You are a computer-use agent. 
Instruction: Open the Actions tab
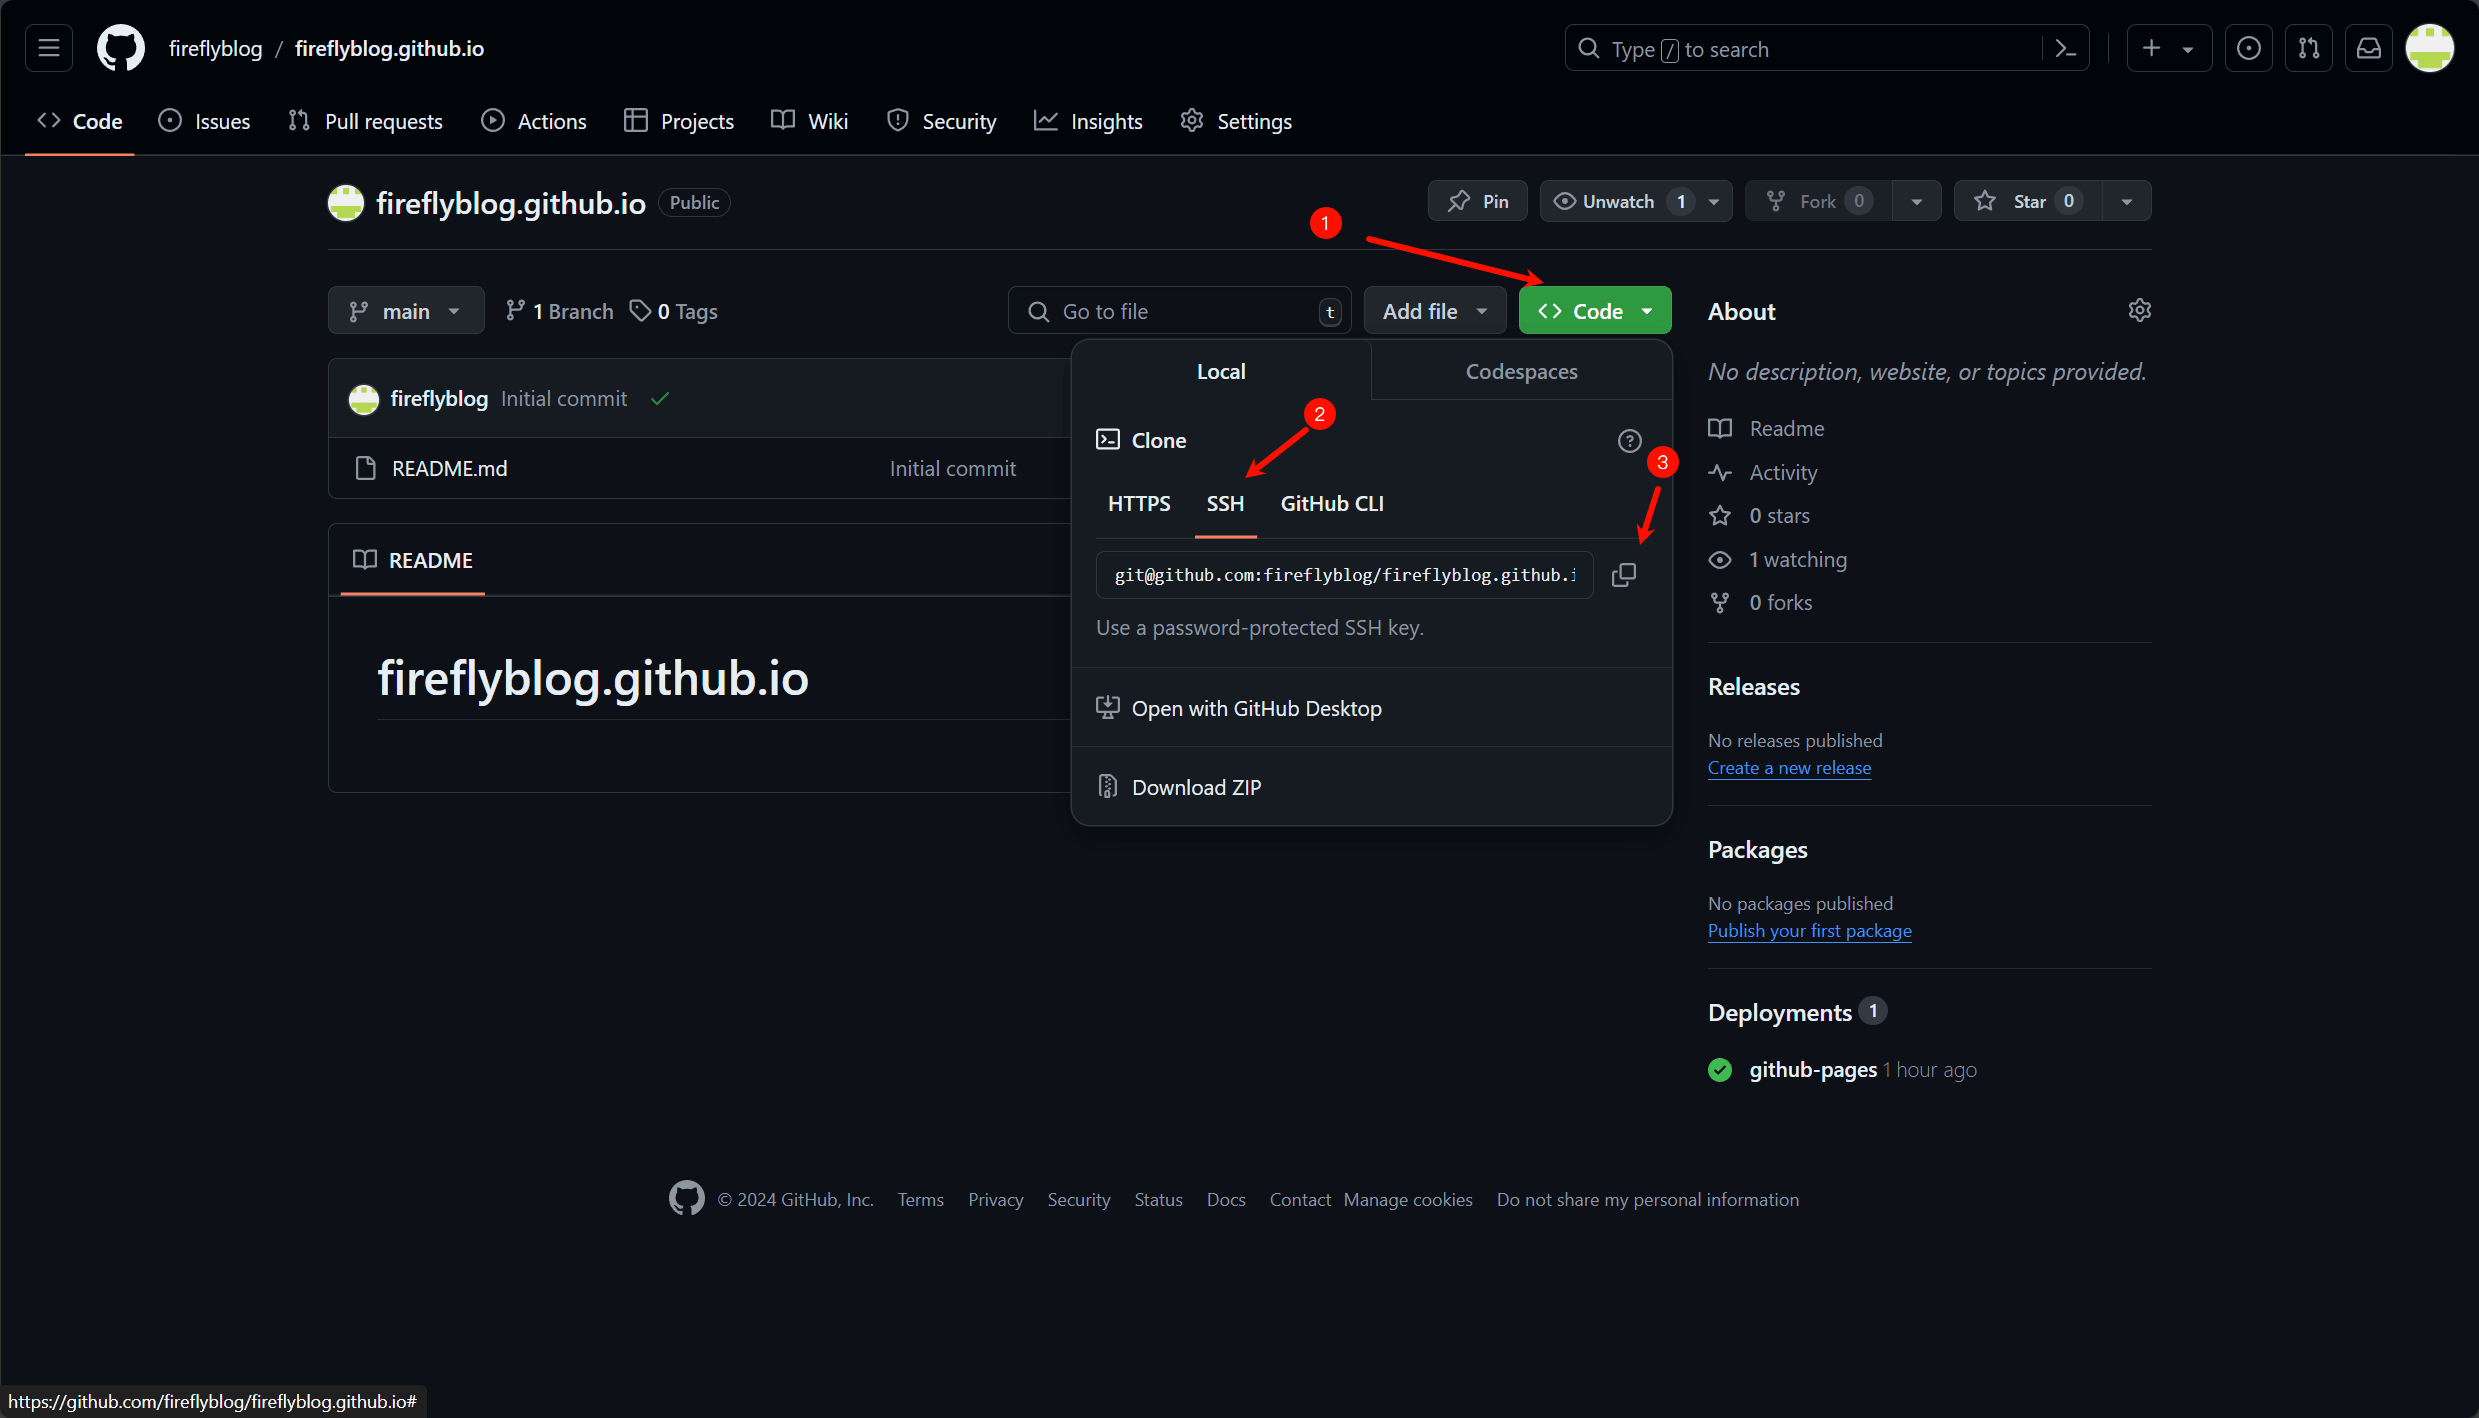(534, 121)
